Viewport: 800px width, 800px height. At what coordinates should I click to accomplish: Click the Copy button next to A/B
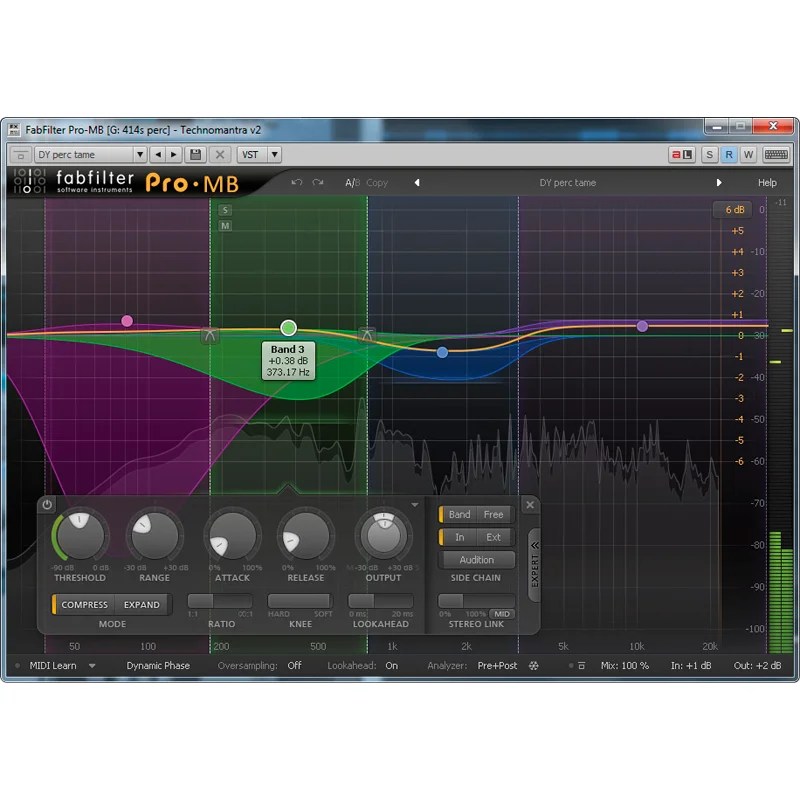377,183
